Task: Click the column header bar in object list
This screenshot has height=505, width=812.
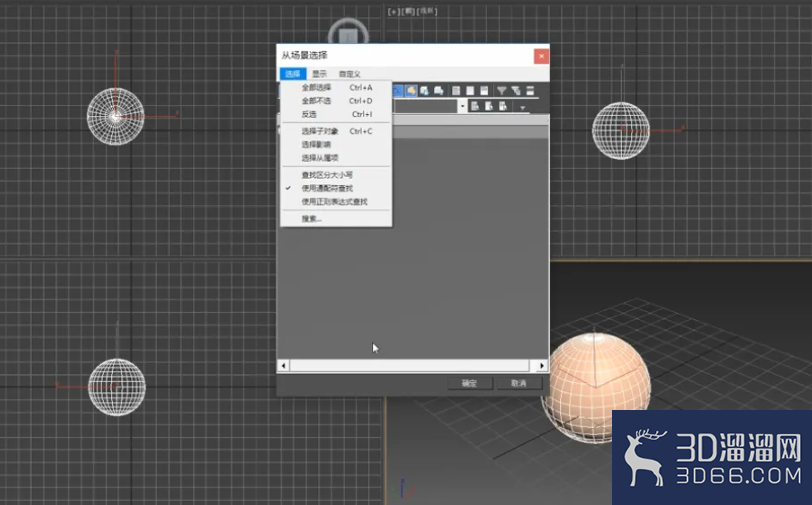Action: pos(470,120)
